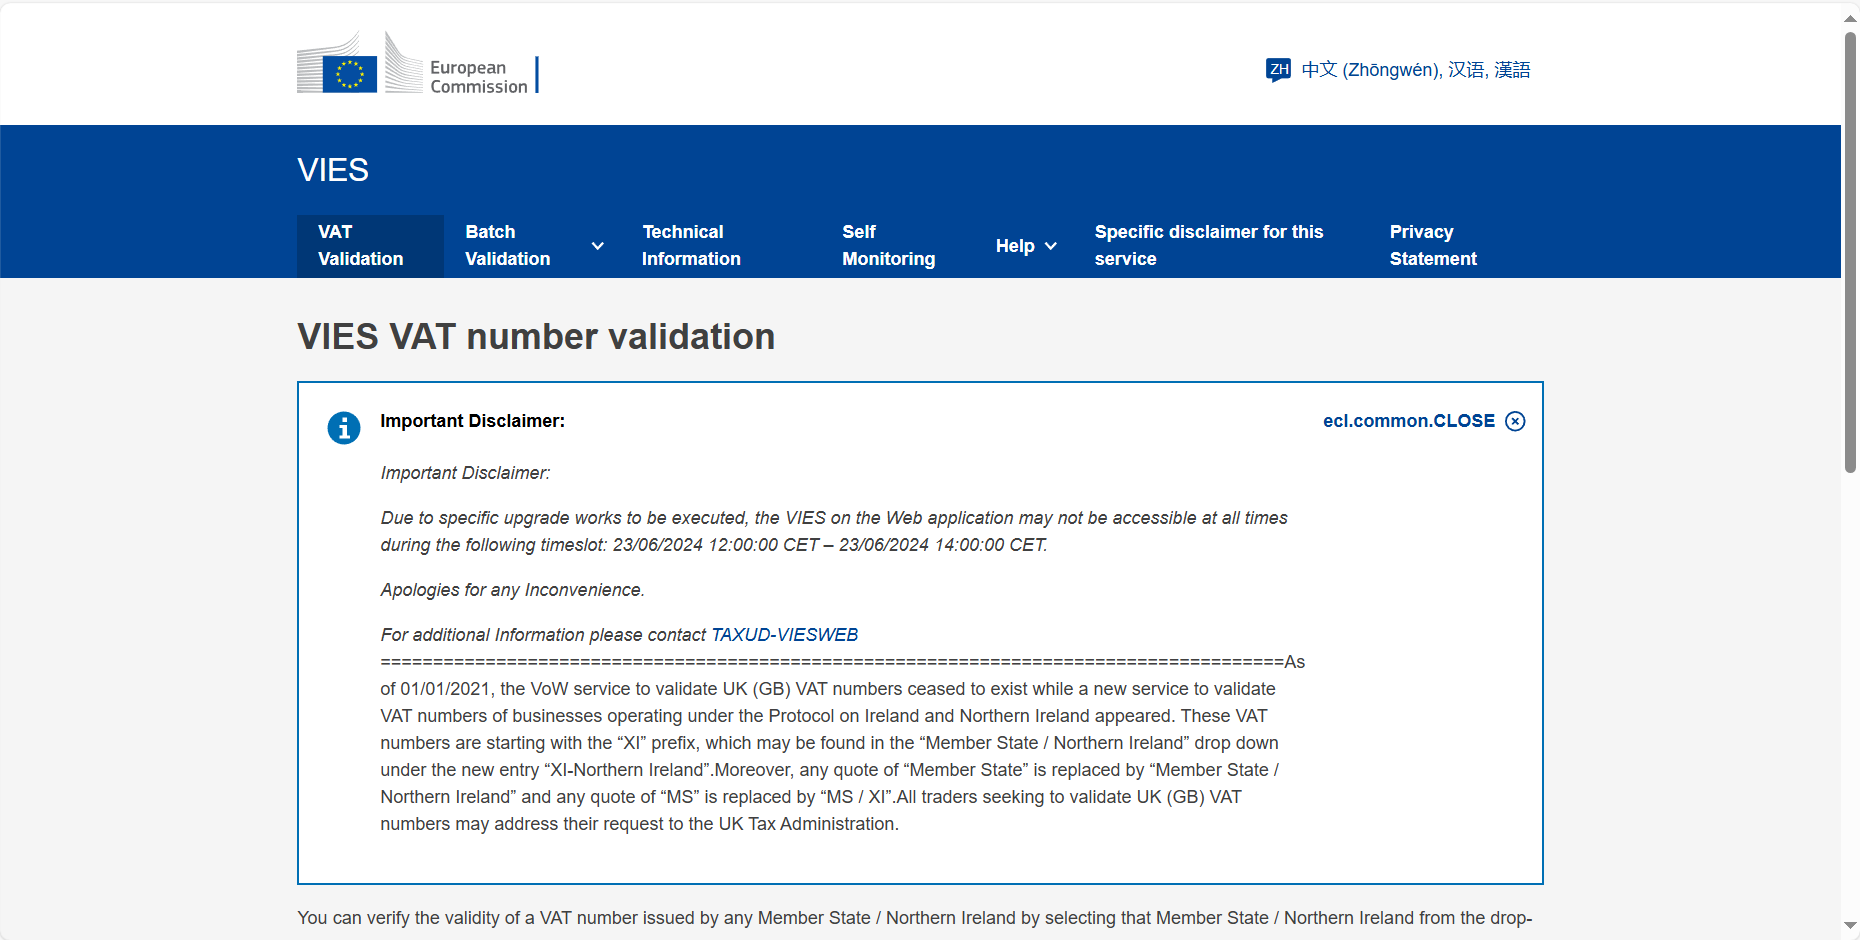Close the Important Disclaimer notice
Image resolution: width=1860 pixels, height=940 pixels.
tap(1424, 421)
